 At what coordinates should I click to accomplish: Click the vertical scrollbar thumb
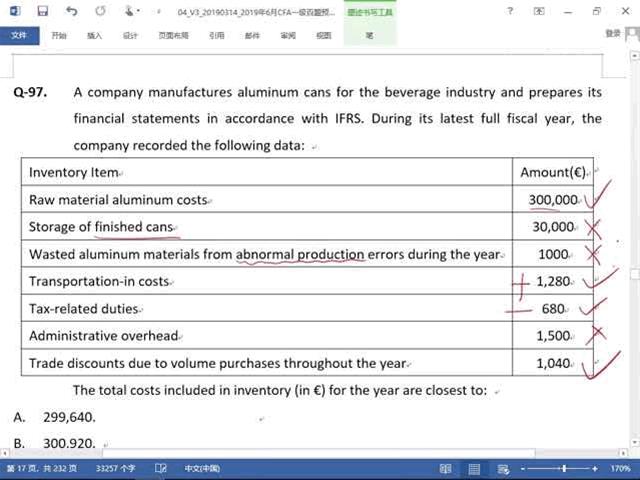coord(635,274)
